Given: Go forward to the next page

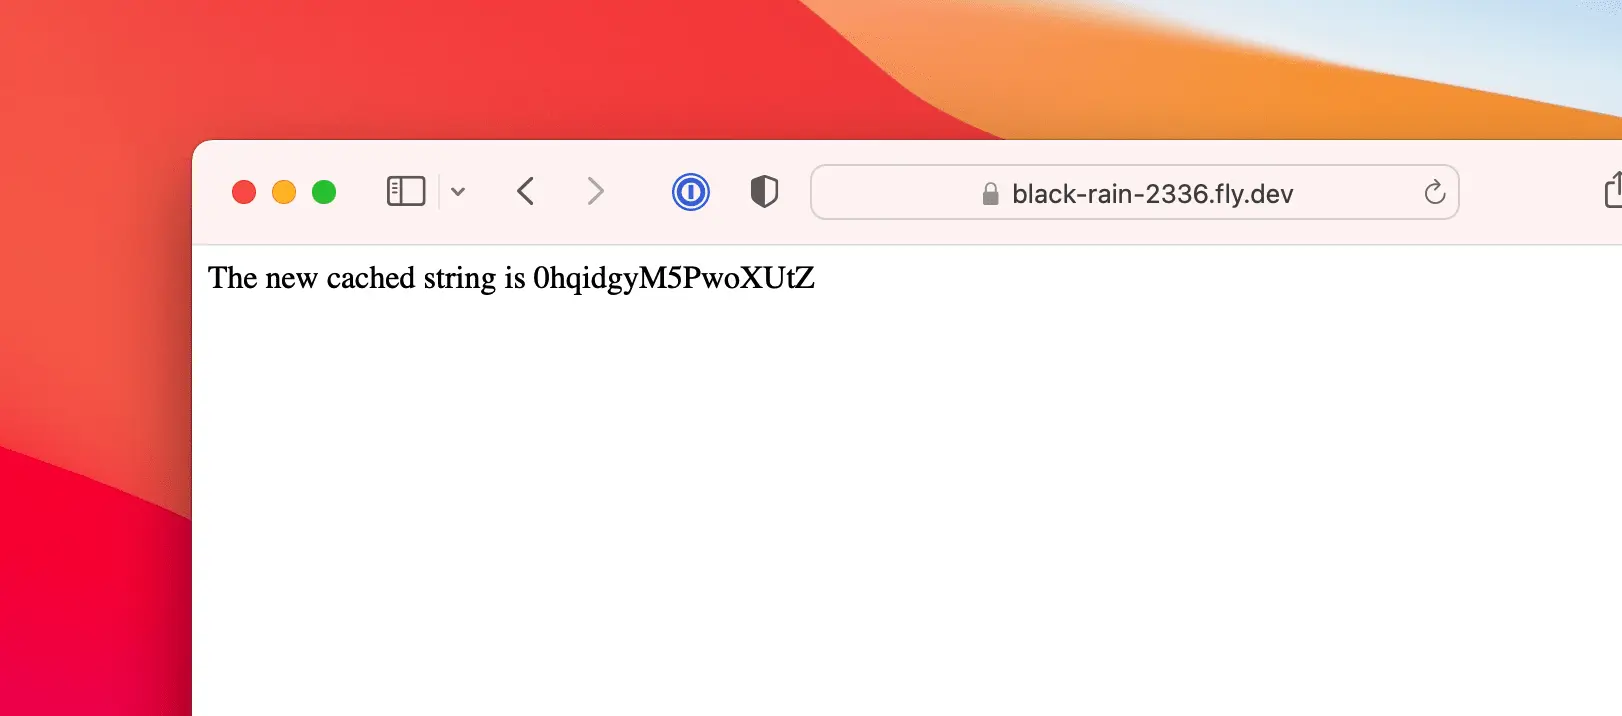Looking at the screenshot, I should point(595,191).
